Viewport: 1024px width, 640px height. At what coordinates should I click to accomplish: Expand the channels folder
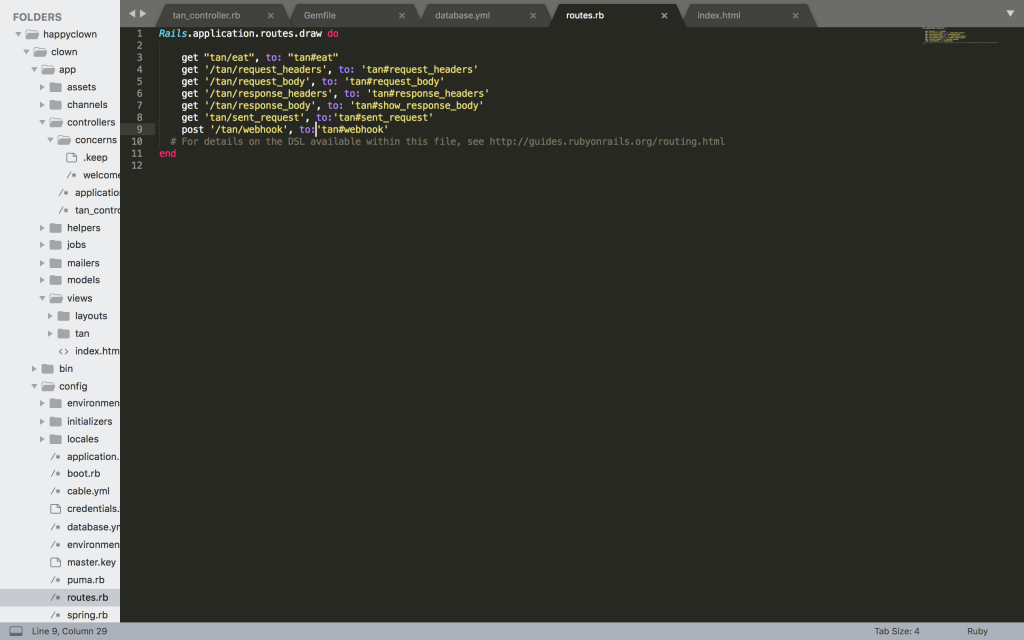tap(42, 104)
